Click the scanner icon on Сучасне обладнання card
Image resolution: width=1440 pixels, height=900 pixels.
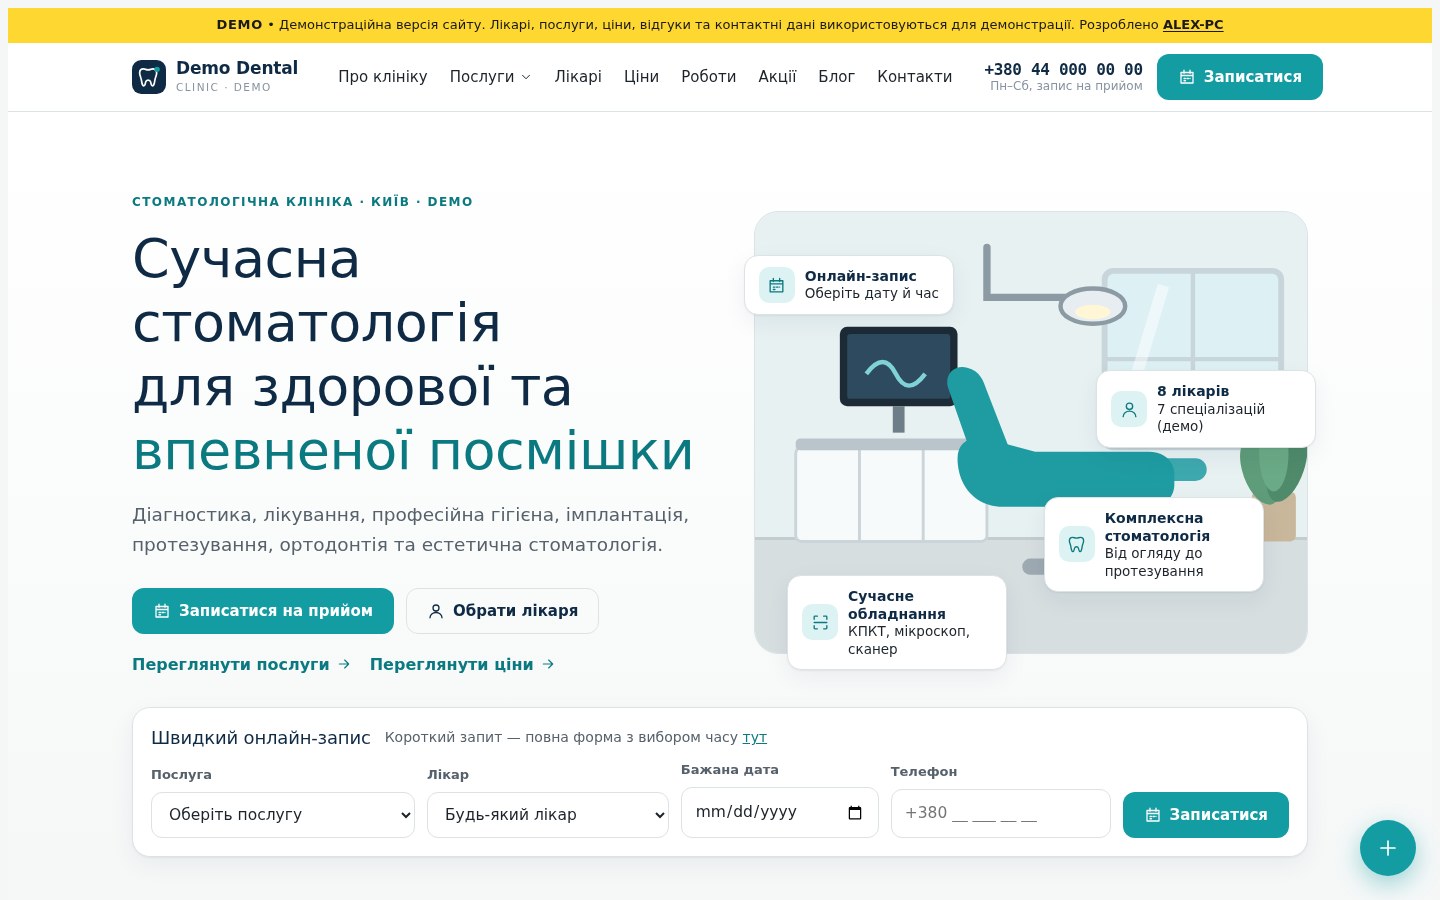[x=820, y=622]
